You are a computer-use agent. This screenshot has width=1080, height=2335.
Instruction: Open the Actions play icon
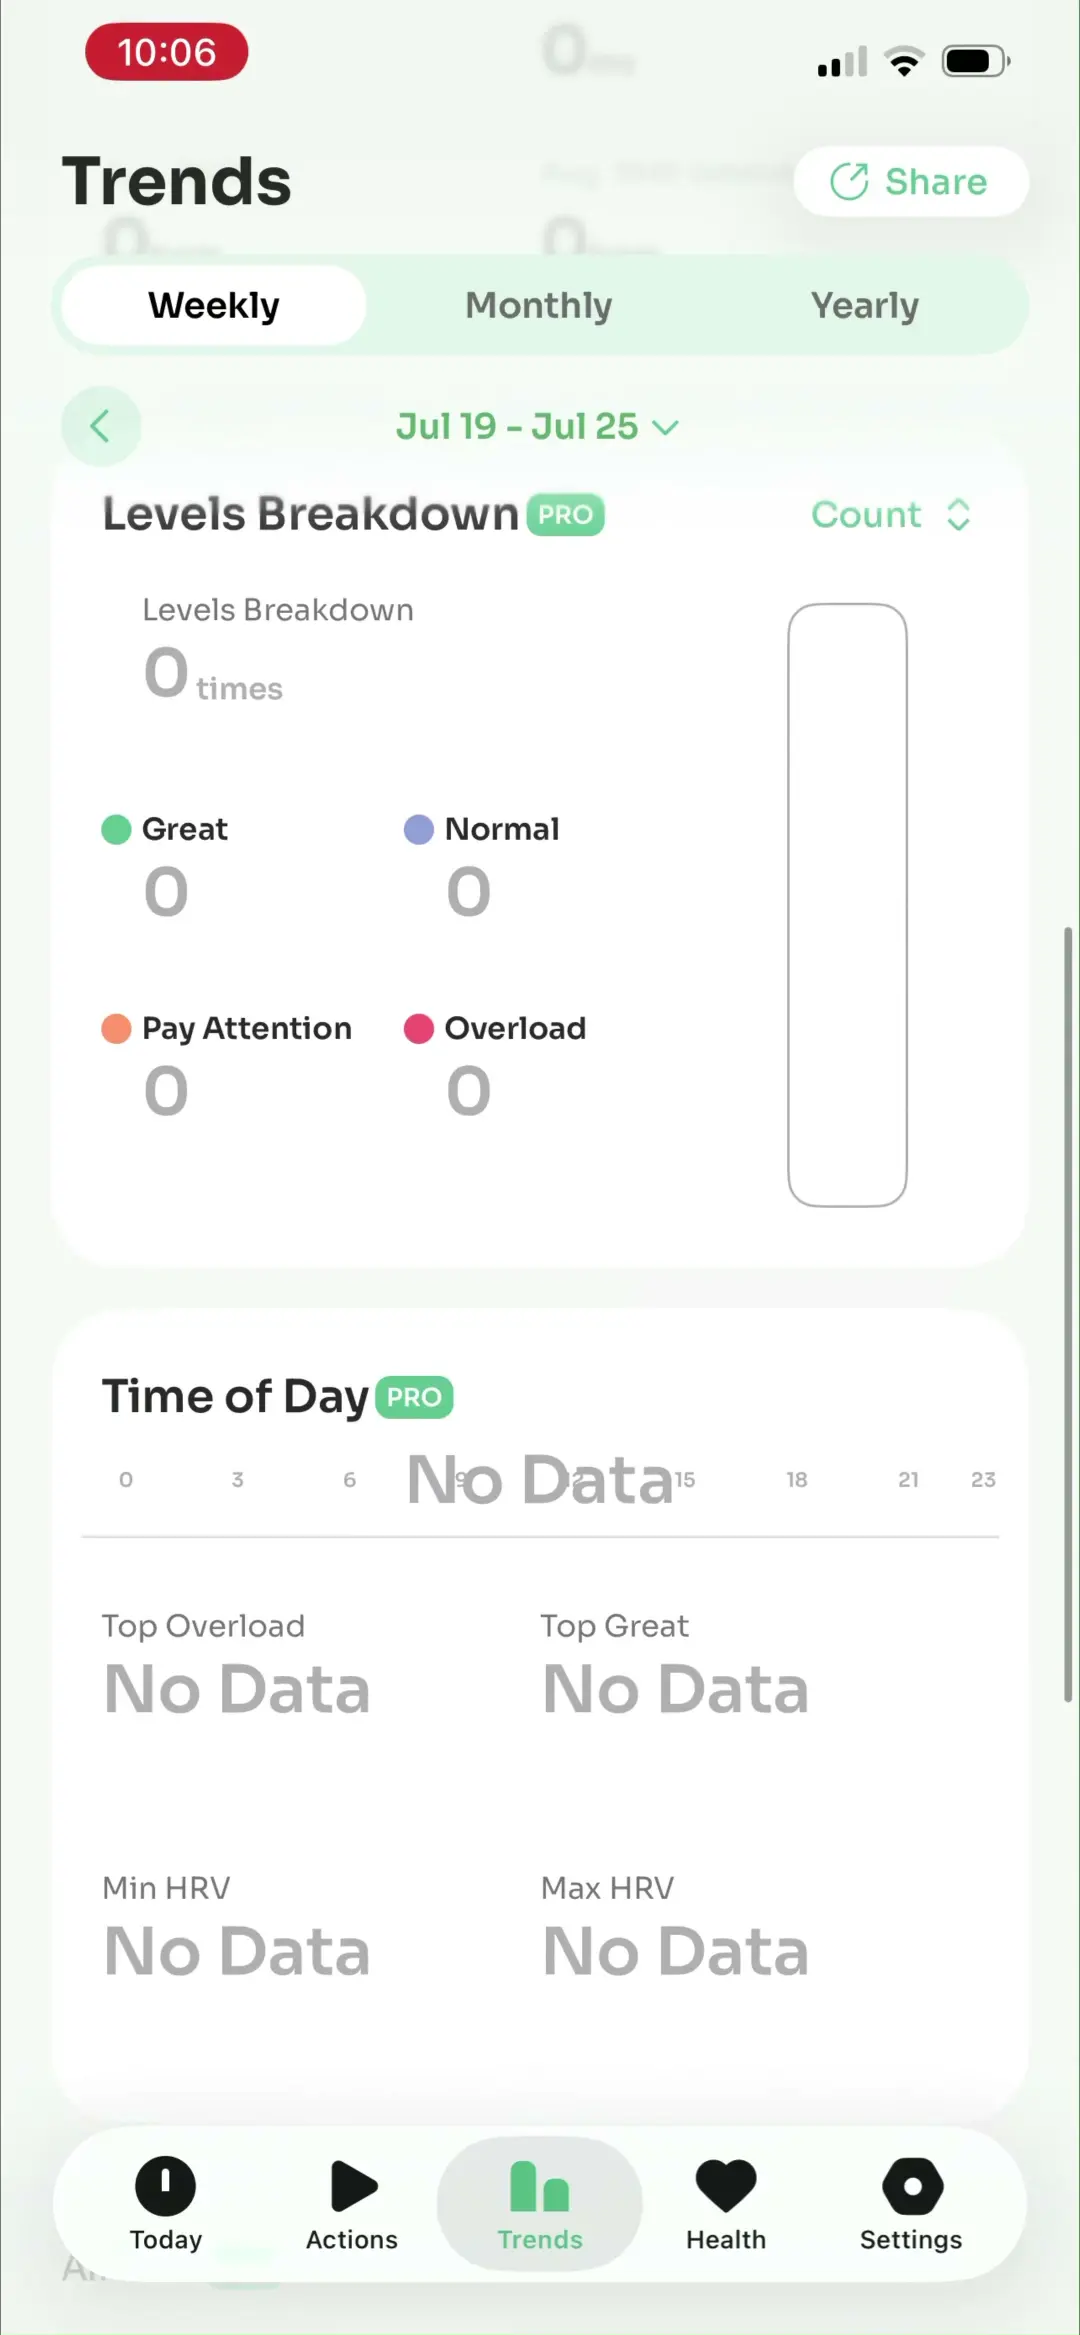coord(353,2186)
